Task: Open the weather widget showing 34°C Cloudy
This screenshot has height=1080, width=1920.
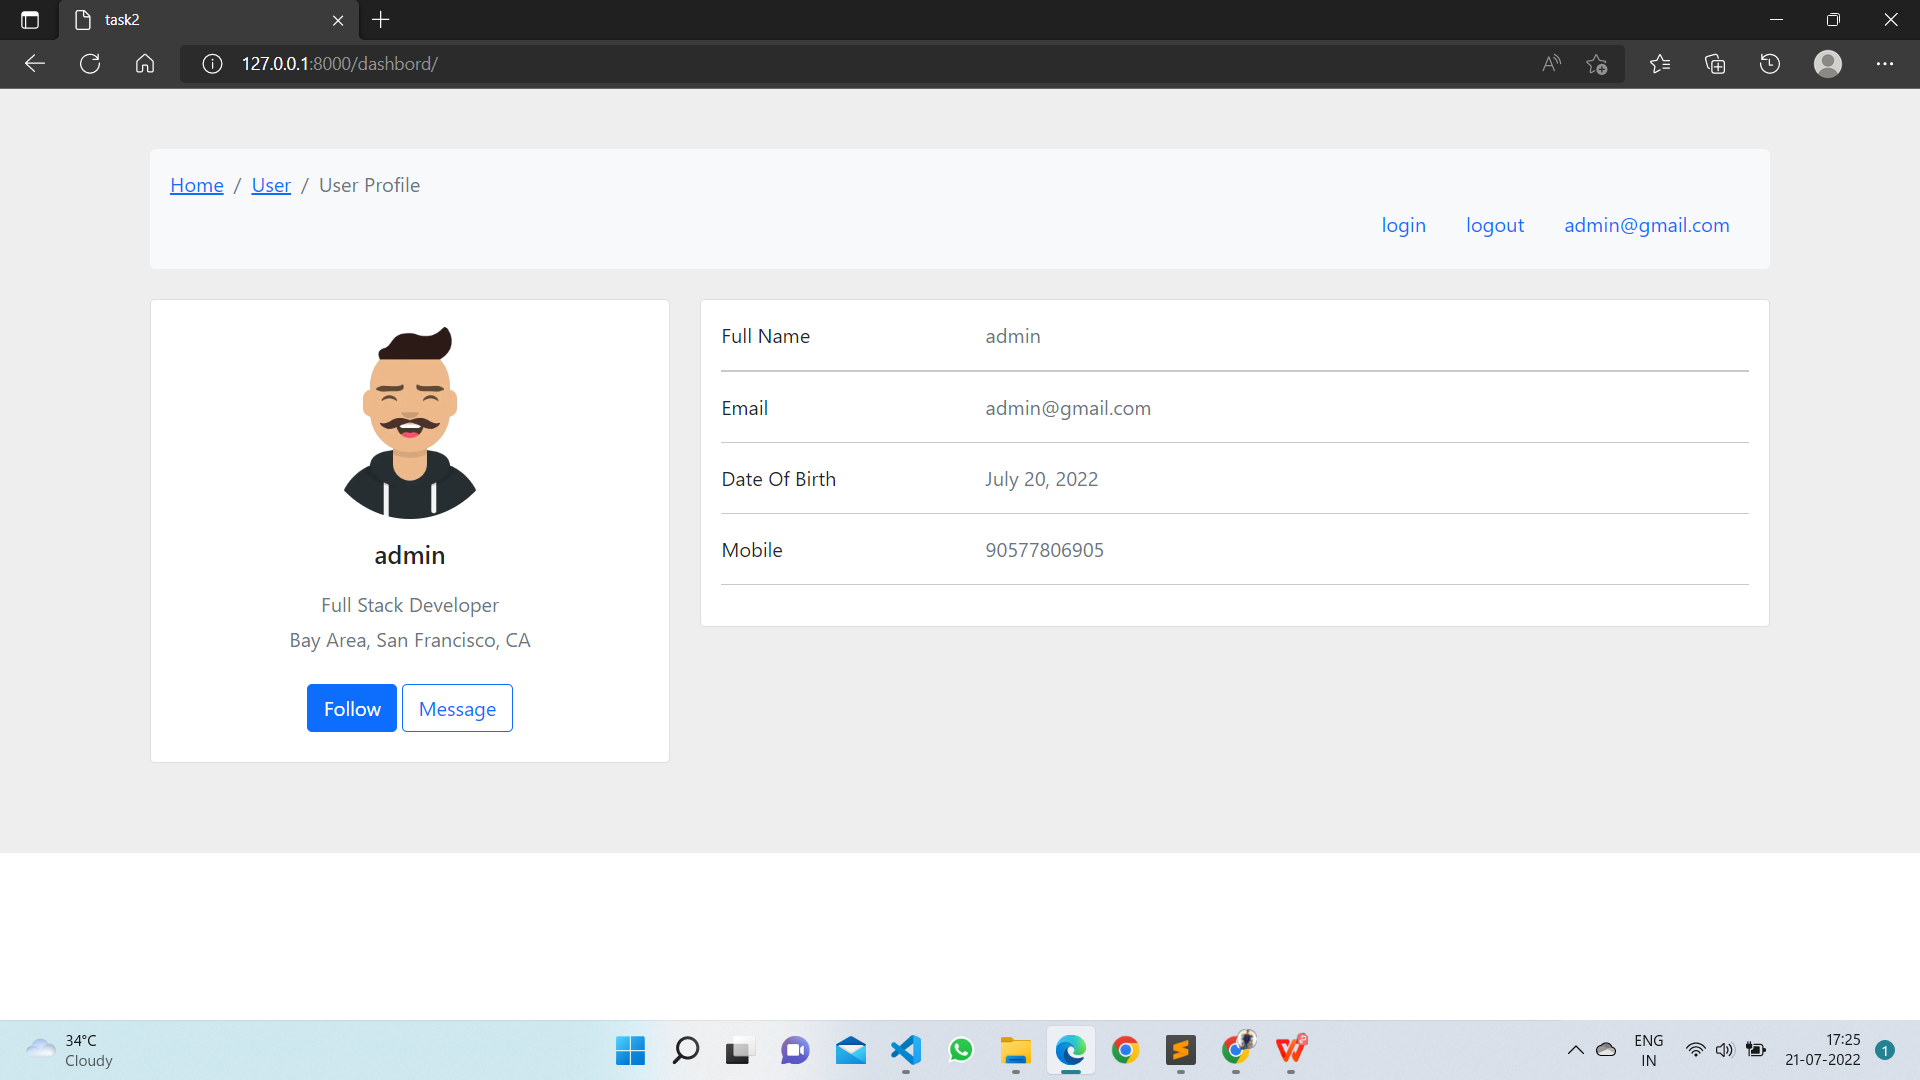Action: coord(70,1050)
